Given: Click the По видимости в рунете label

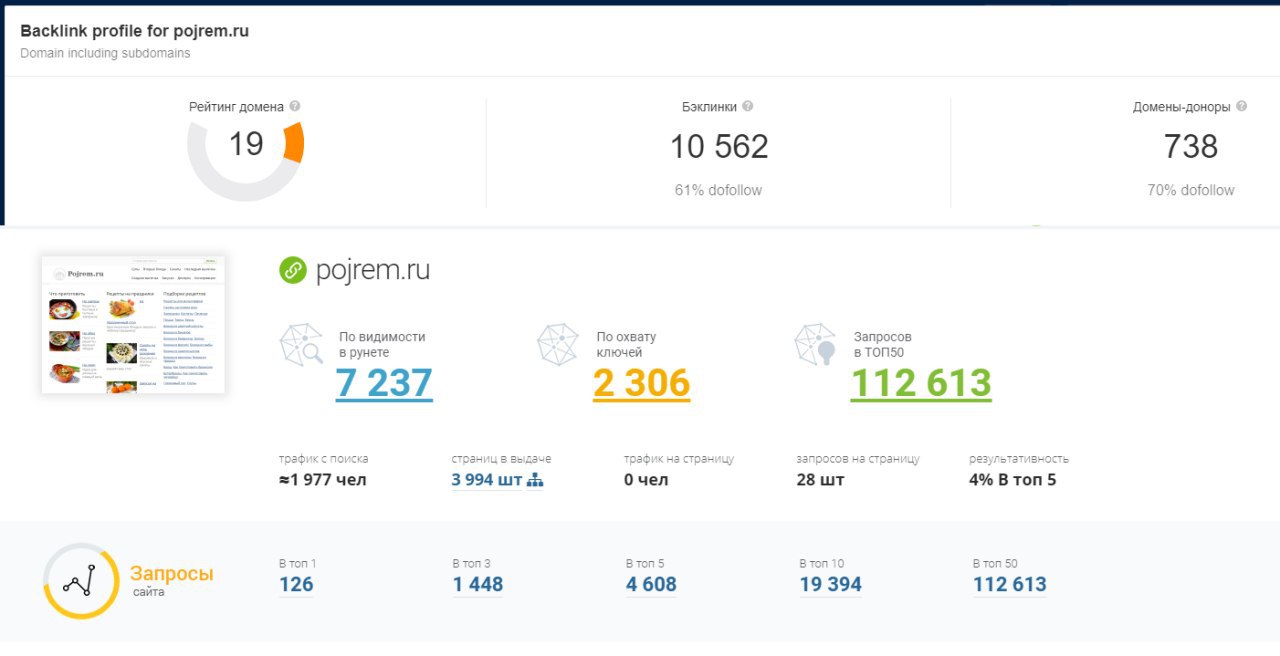Looking at the screenshot, I should (x=382, y=344).
